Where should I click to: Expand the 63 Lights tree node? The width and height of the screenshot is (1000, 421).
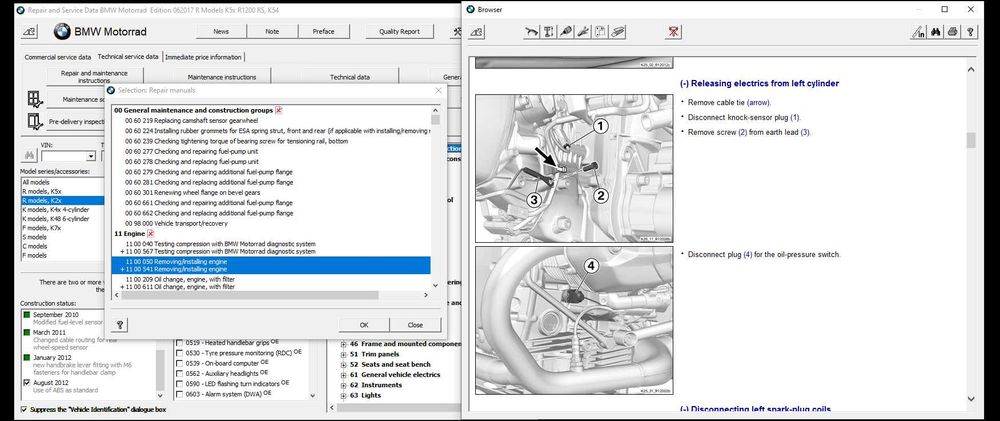344,394
